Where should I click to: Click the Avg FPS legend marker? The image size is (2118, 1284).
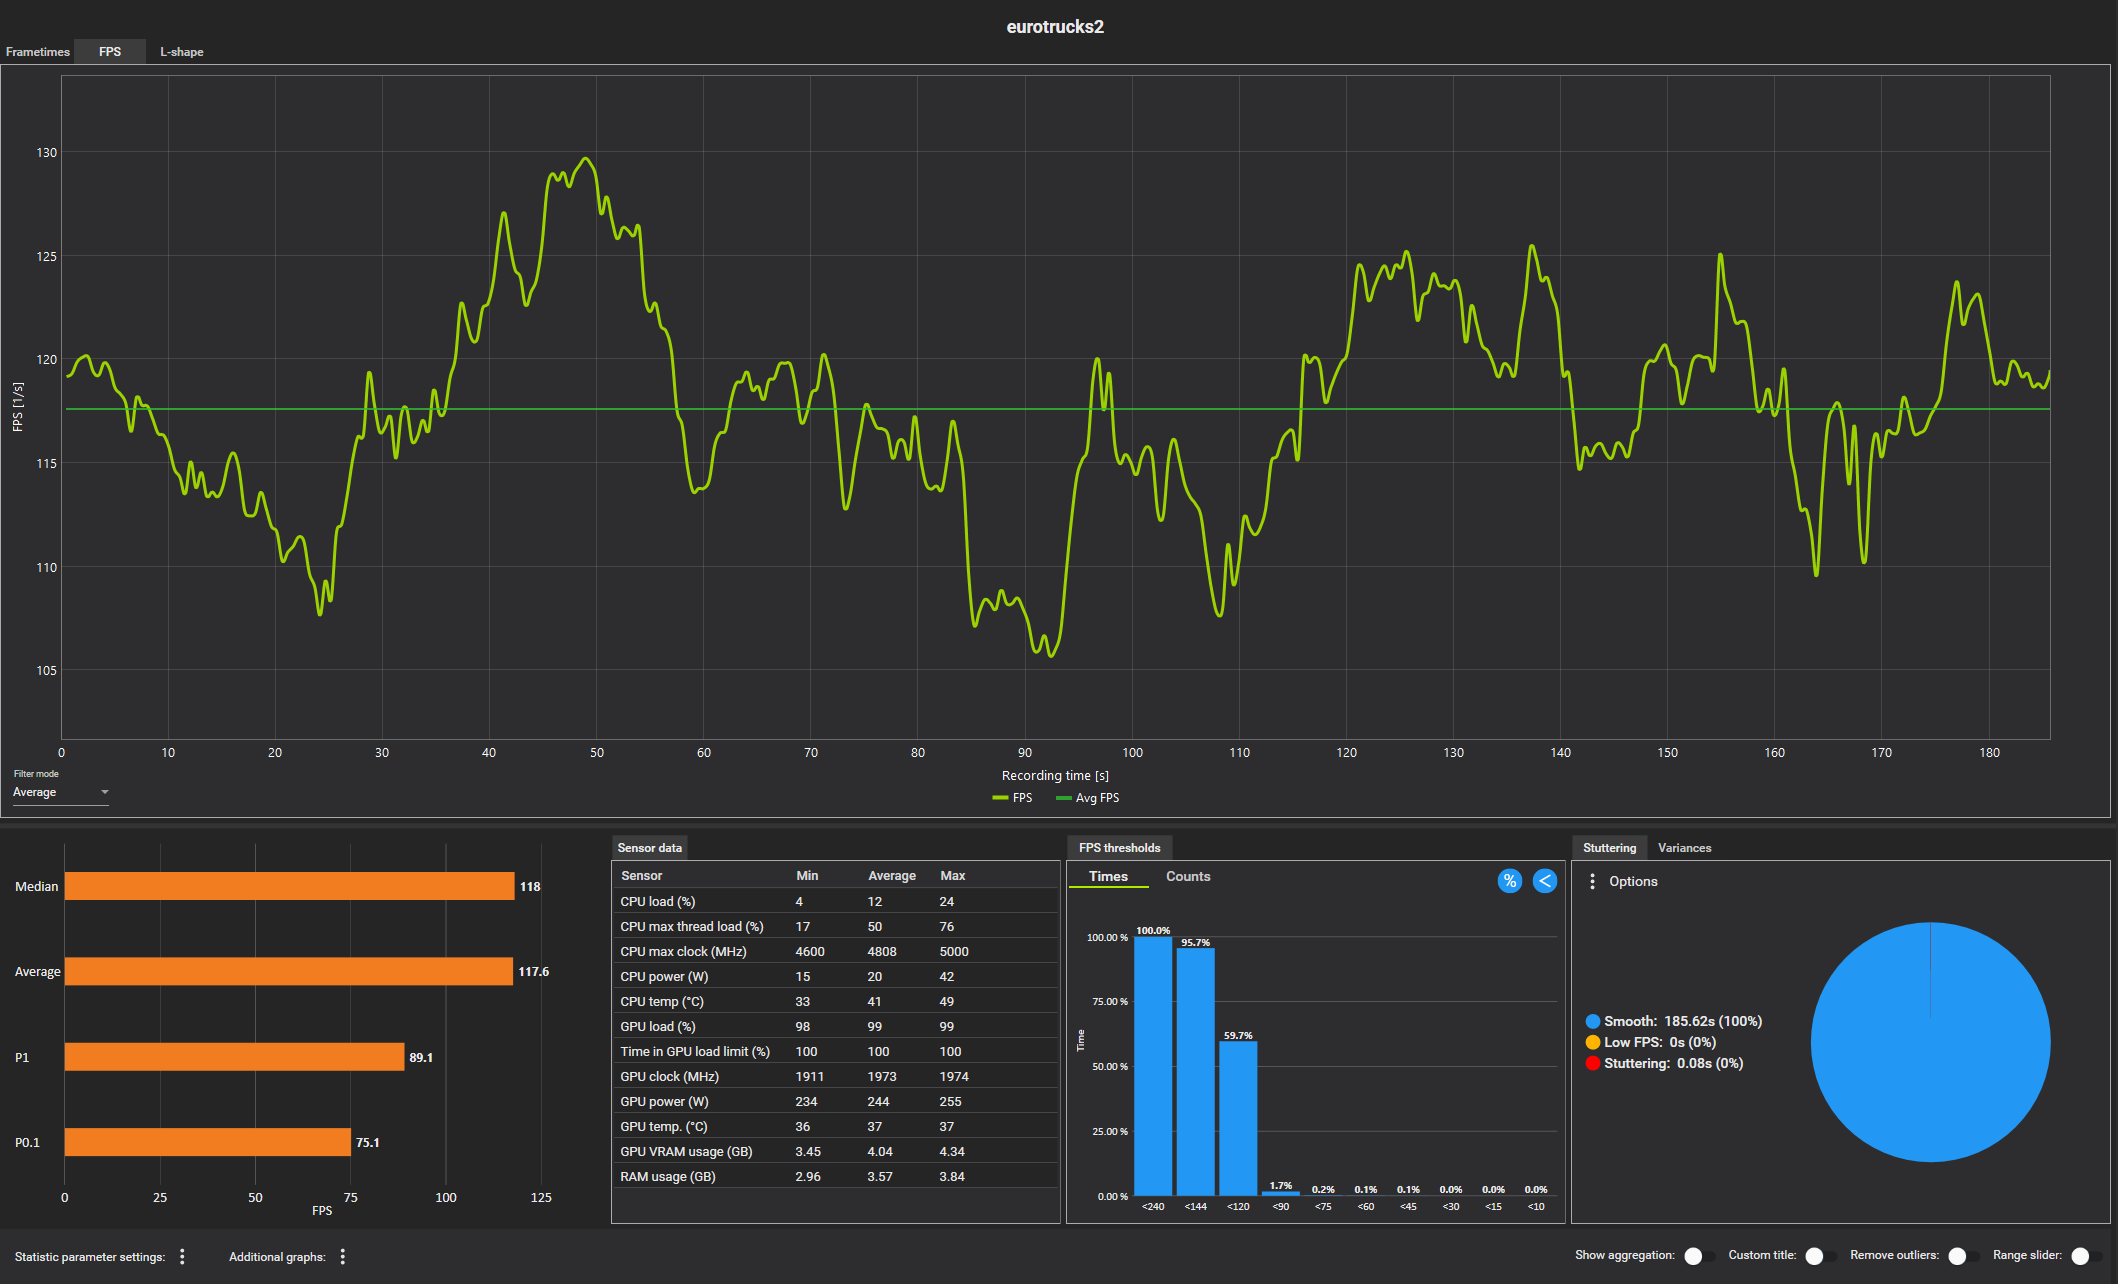pyautogui.click(x=1063, y=798)
